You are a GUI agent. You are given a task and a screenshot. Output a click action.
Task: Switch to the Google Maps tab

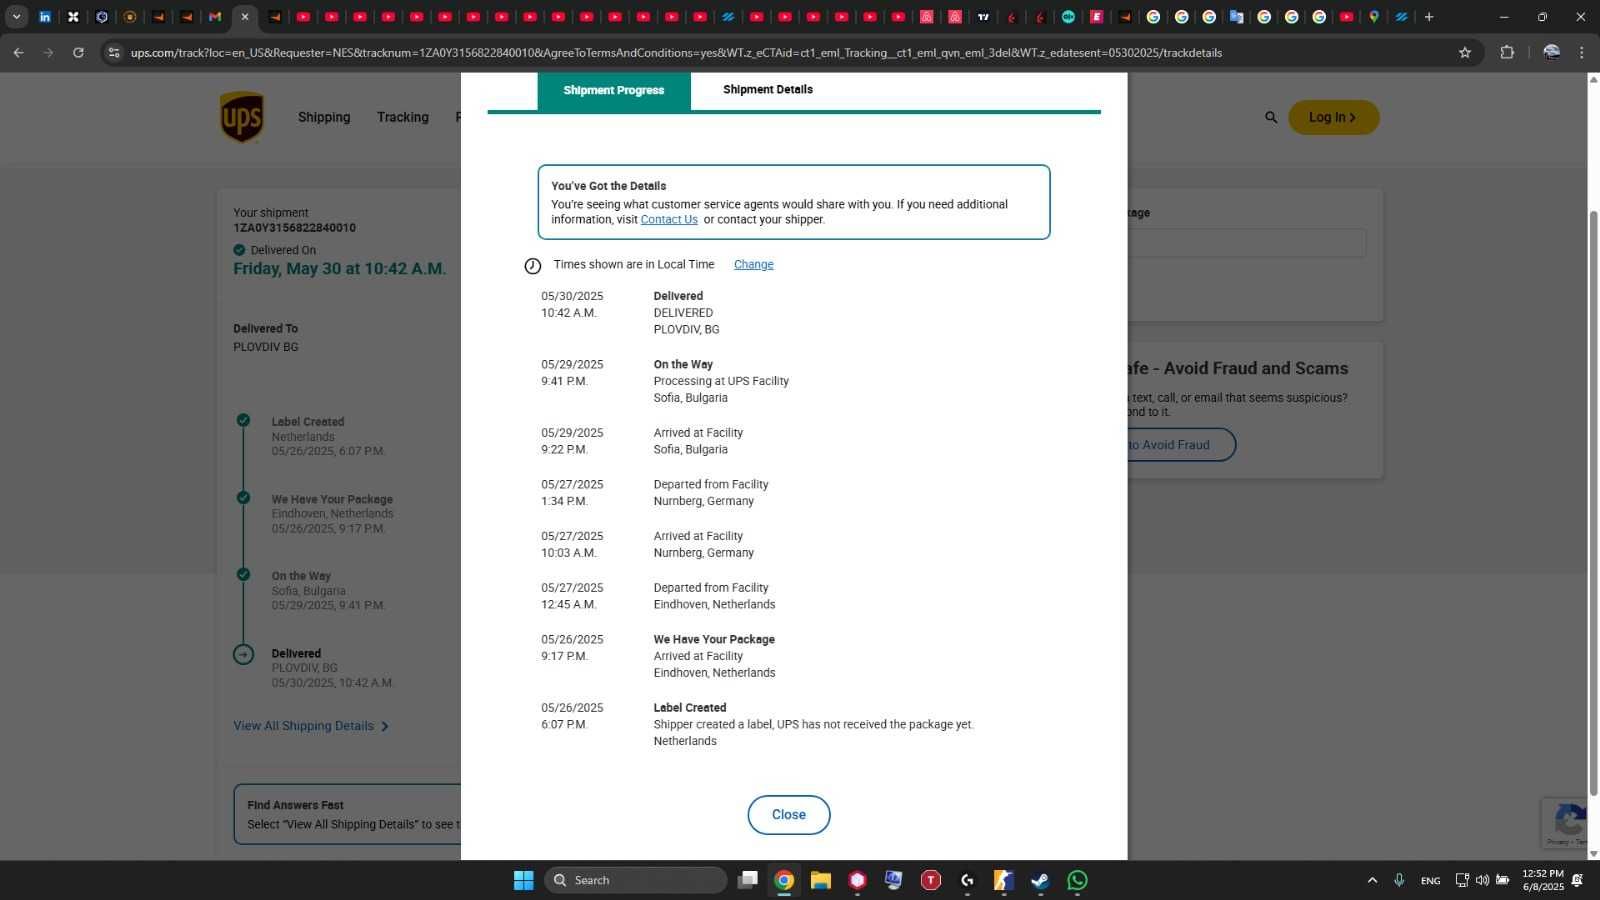click(x=1374, y=17)
